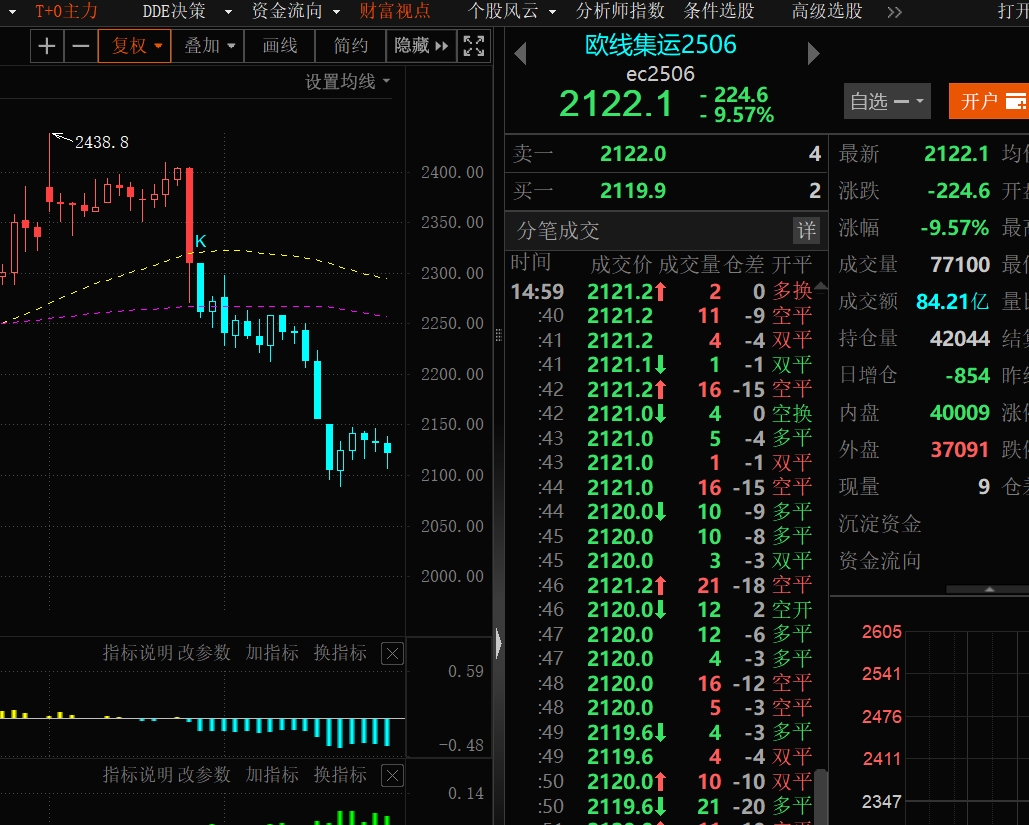Image resolution: width=1029 pixels, height=825 pixels.
Task: Click 加指标 in first indicator panel
Action: tap(272, 653)
